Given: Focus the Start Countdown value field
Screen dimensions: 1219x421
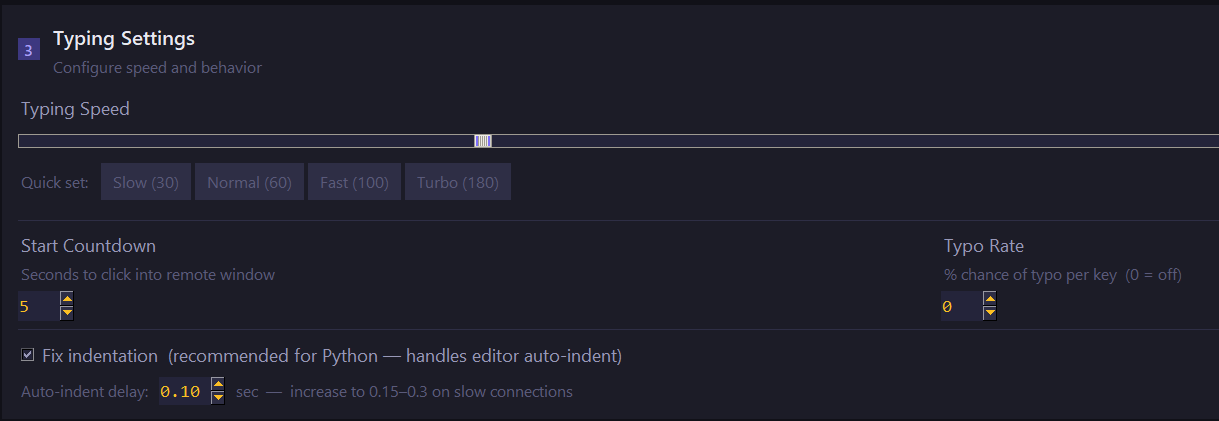Looking at the screenshot, I should click(x=38, y=306).
